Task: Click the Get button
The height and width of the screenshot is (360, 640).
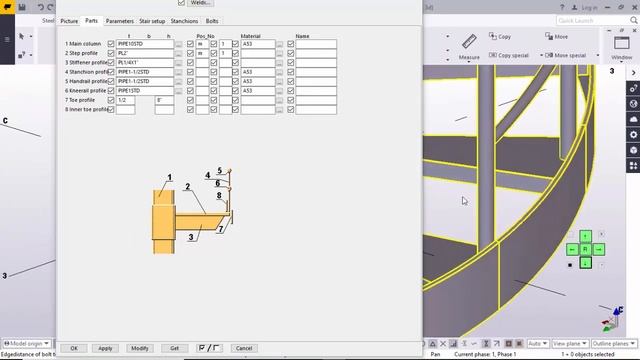Action: [174, 348]
